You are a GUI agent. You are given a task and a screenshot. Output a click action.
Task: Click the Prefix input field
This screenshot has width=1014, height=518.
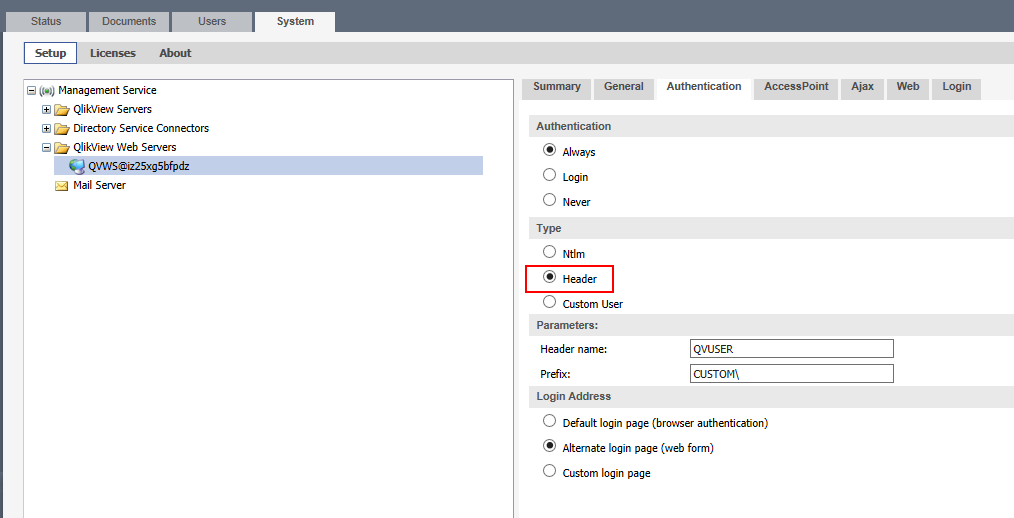click(792, 374)
